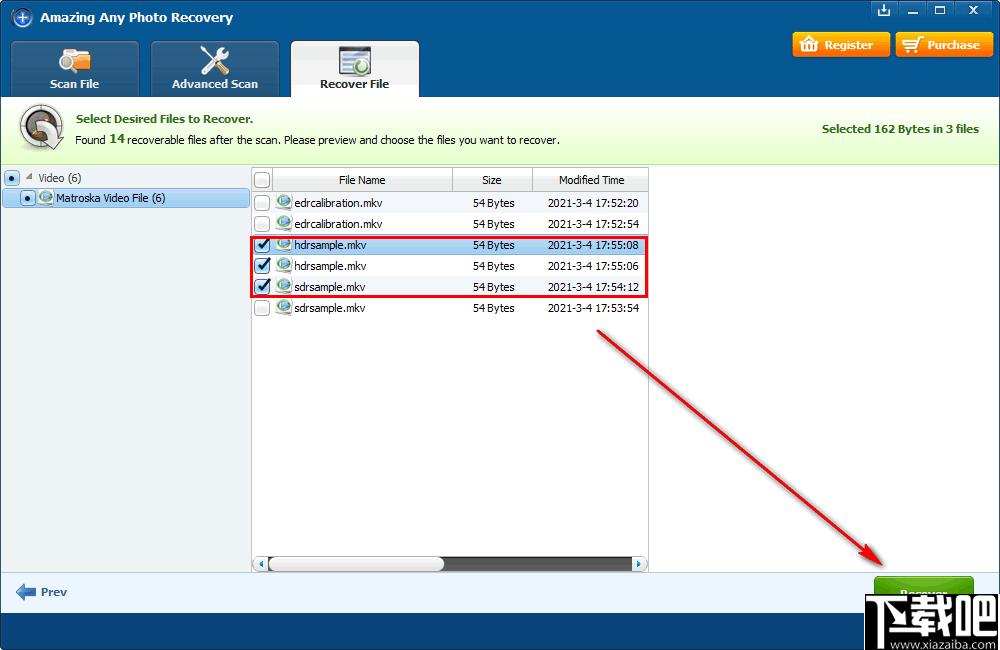Sort files by Modified Time column

591,180
